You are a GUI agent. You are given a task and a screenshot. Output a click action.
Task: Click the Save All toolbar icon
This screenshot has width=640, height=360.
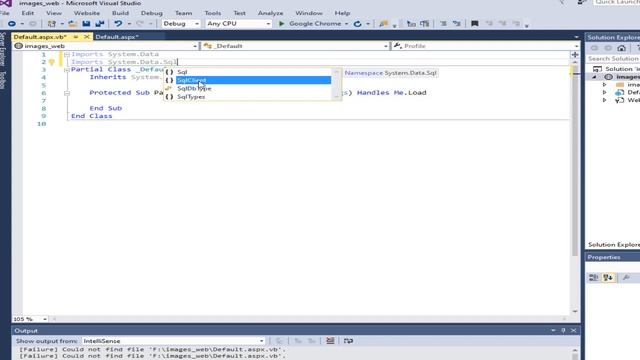pos(100,24)
